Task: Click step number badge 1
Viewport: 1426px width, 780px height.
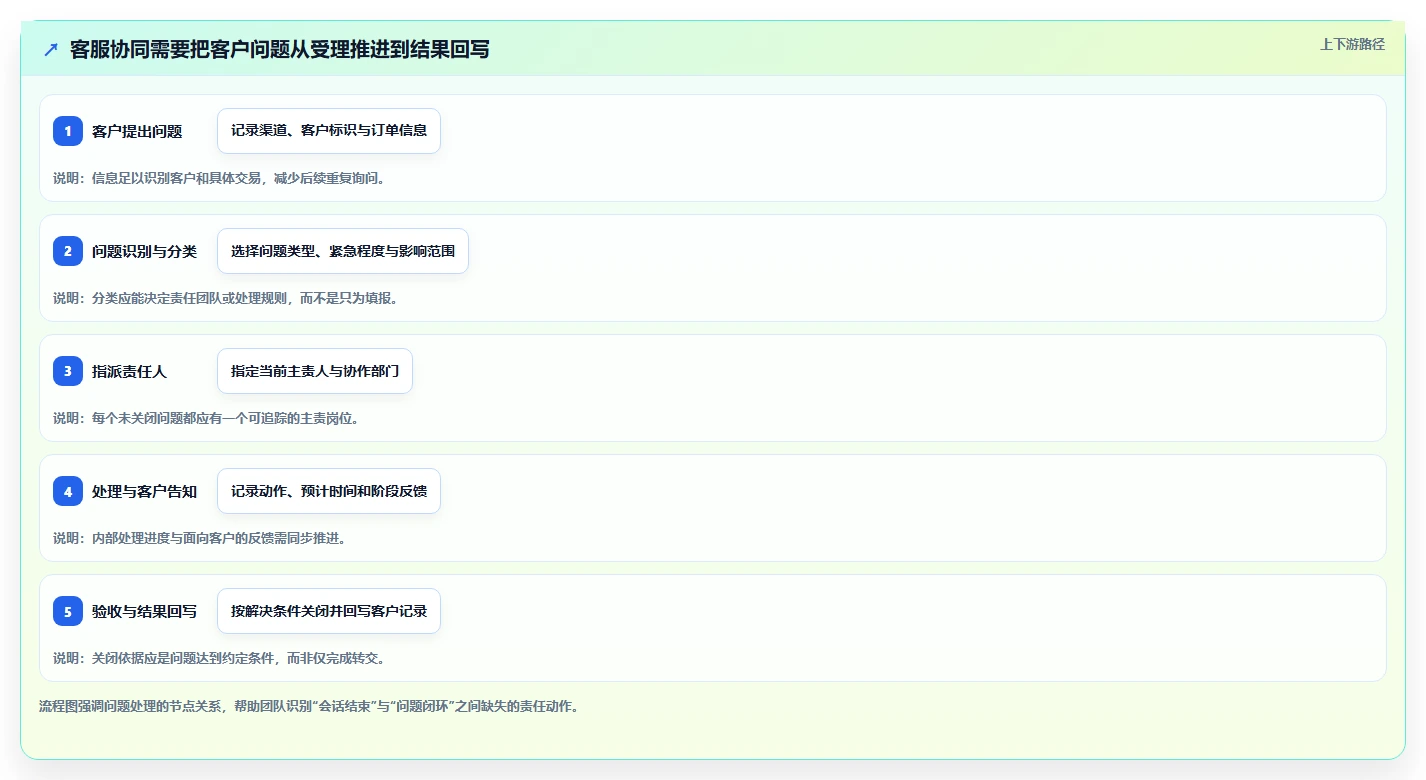Action: pyautogui.click(x=68, y=131)
